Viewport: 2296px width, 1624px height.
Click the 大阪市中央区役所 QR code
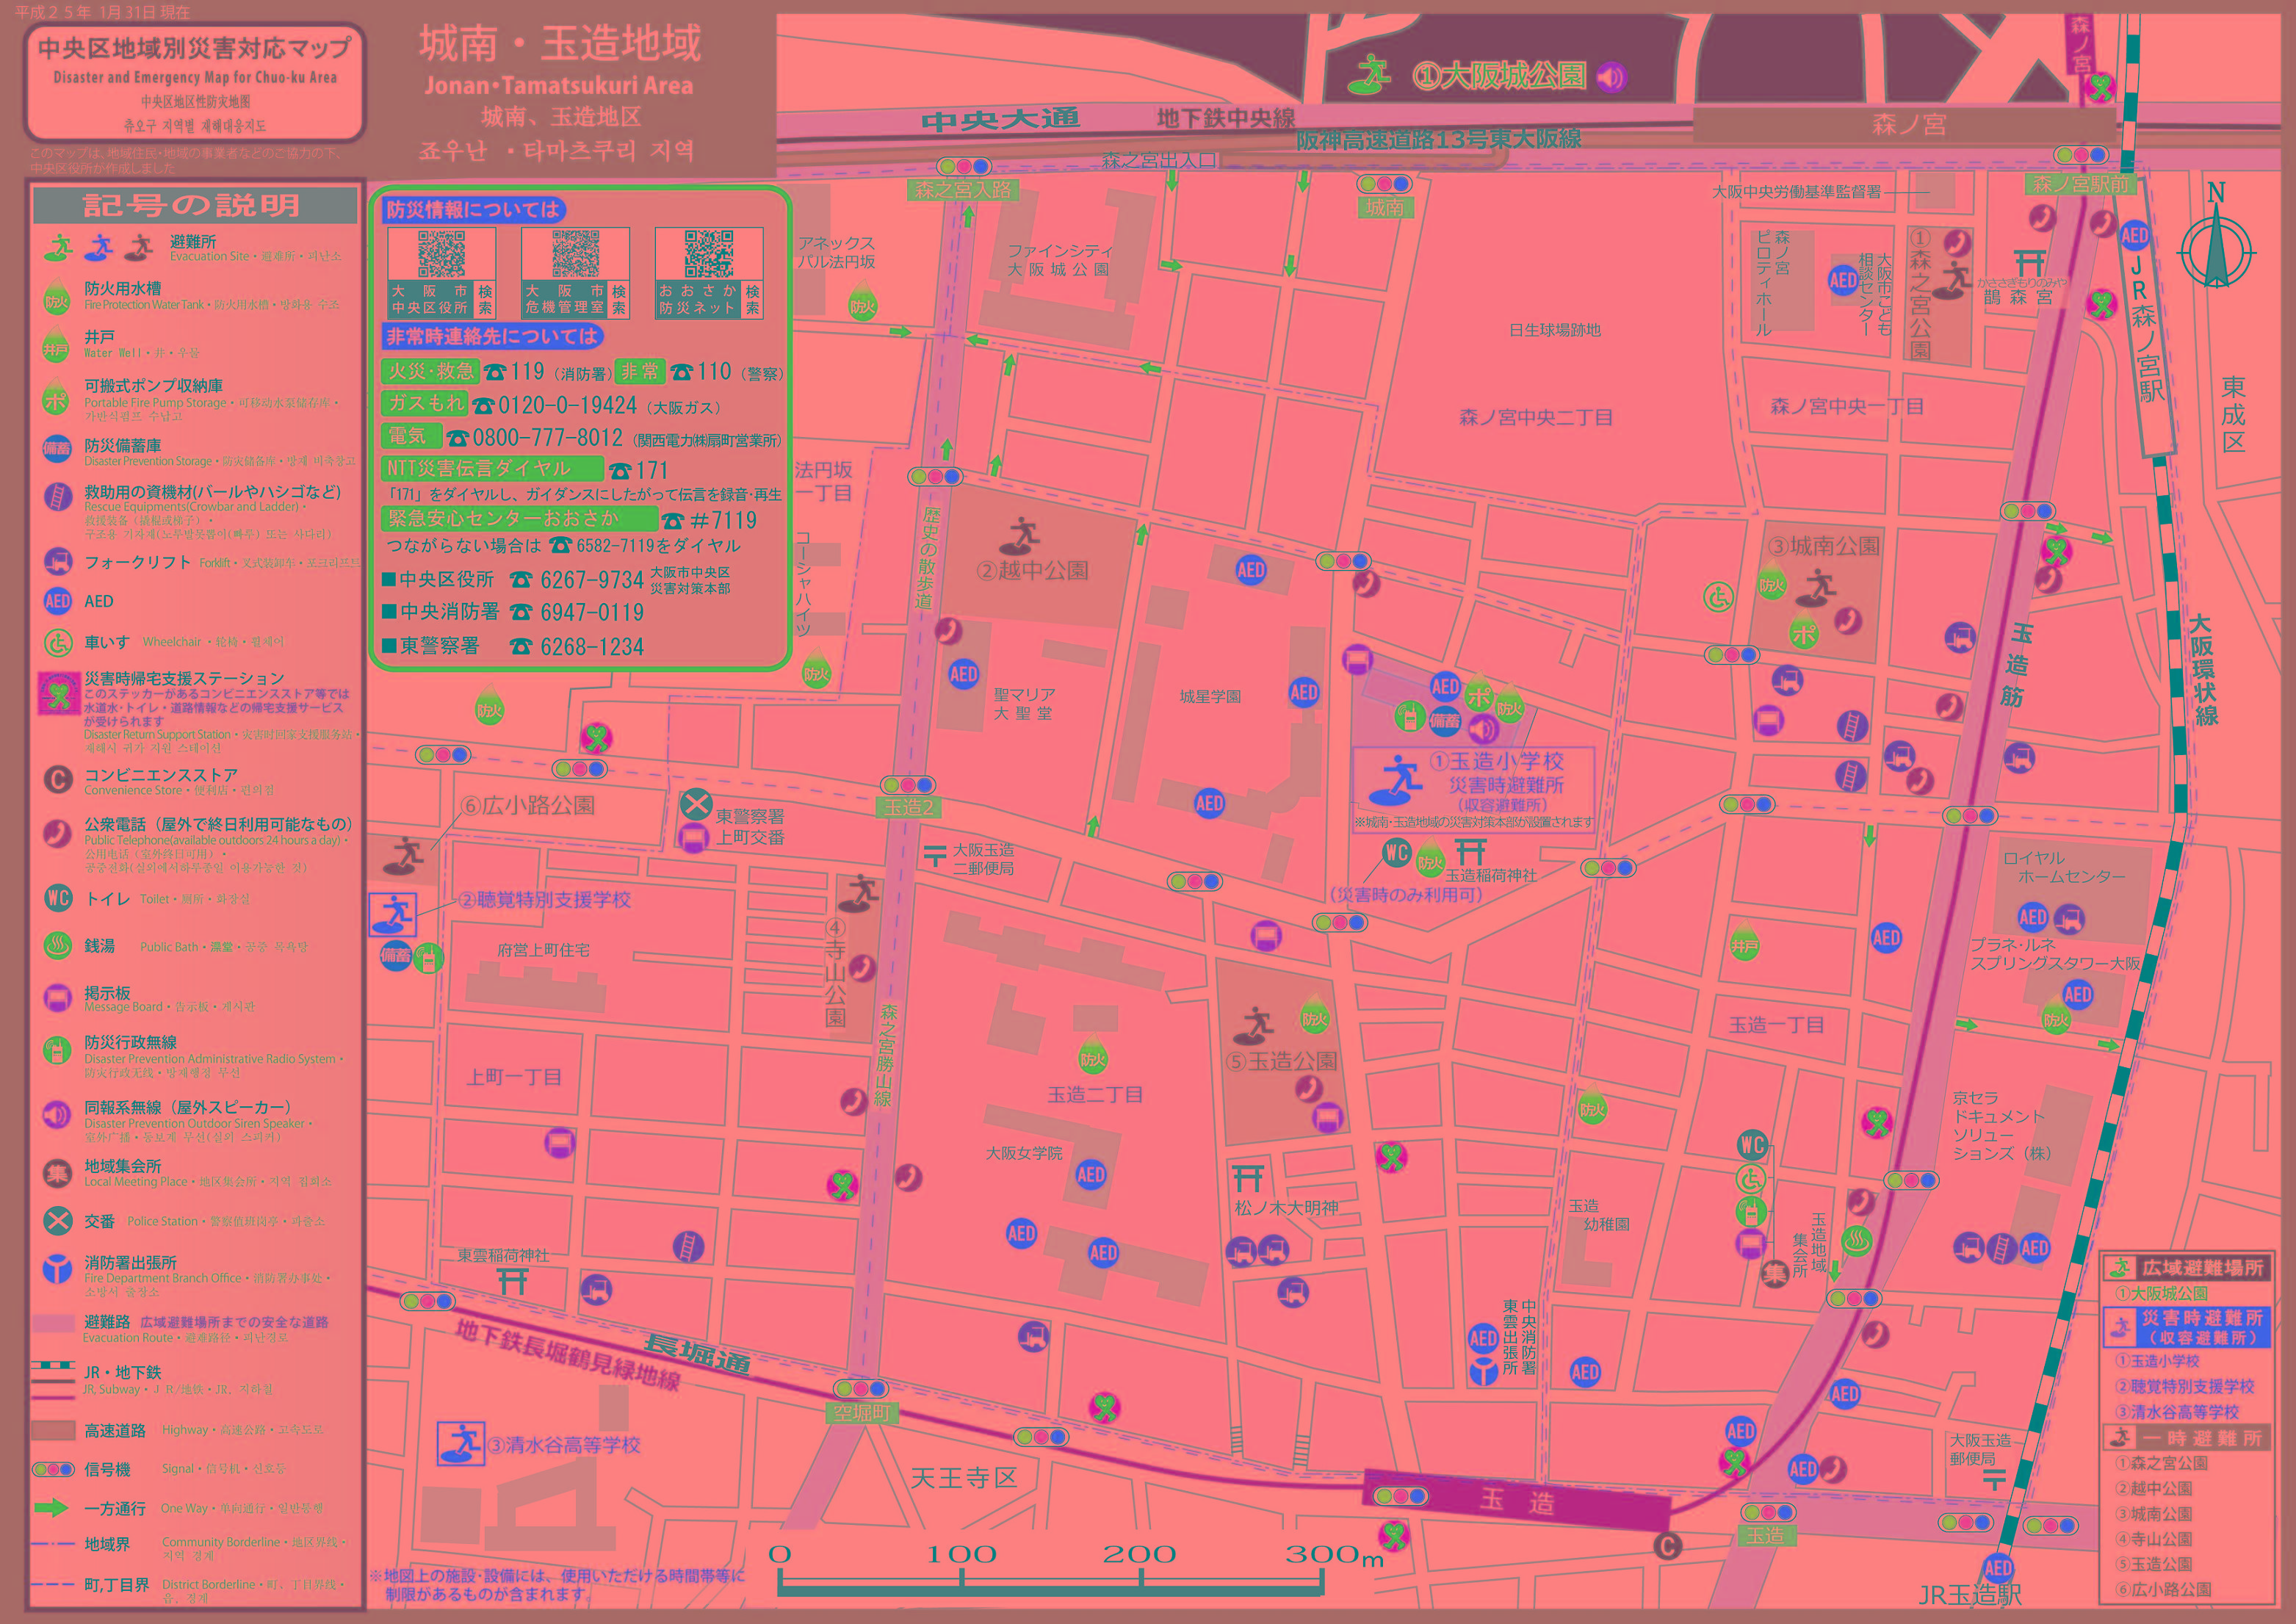point(441,254)
